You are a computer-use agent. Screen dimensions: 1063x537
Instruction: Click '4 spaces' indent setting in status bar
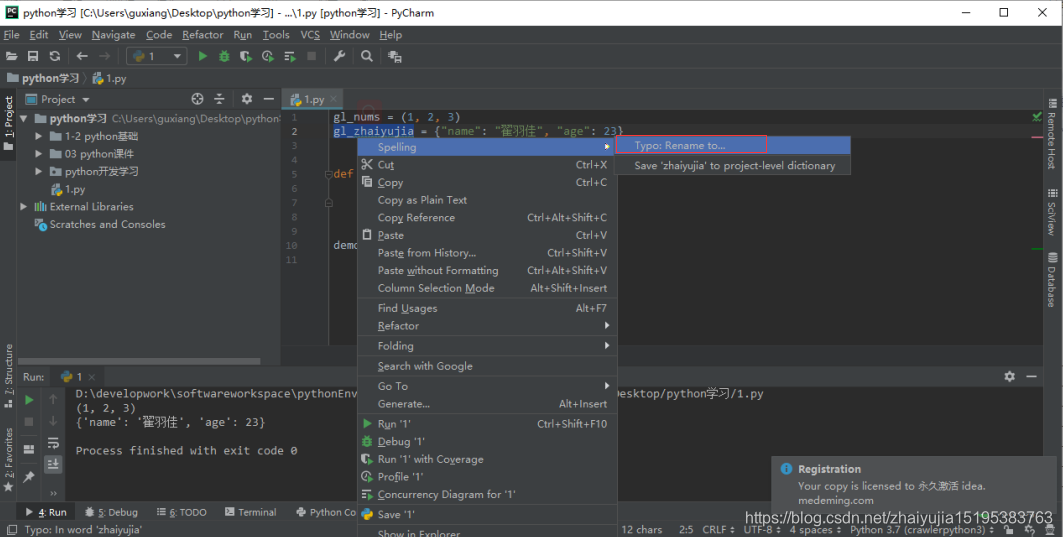click(814, 530)
